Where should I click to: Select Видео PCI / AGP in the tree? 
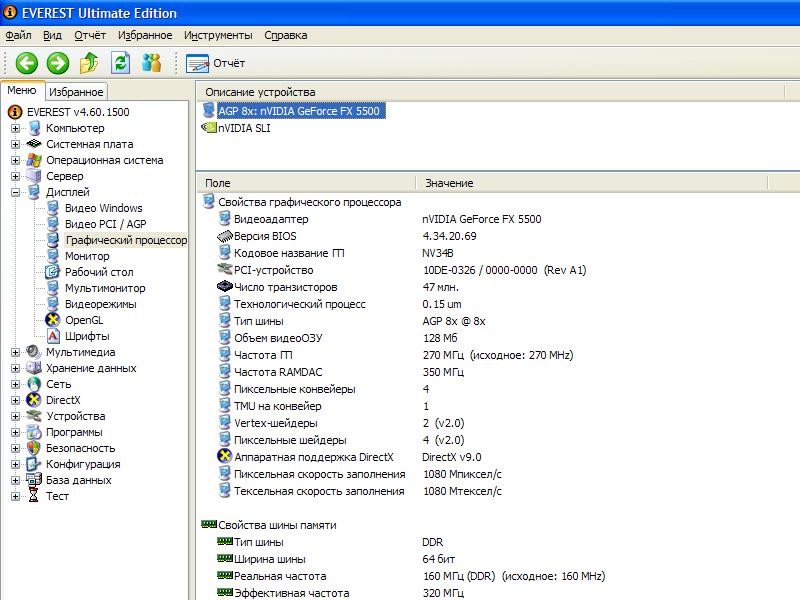(106, 224)
